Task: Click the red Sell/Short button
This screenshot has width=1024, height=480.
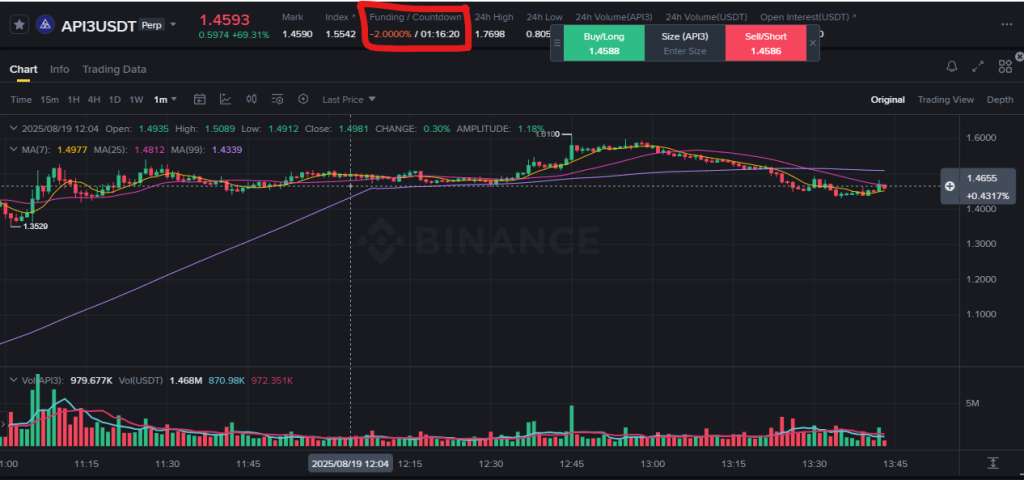Action: tap(766, 43)
